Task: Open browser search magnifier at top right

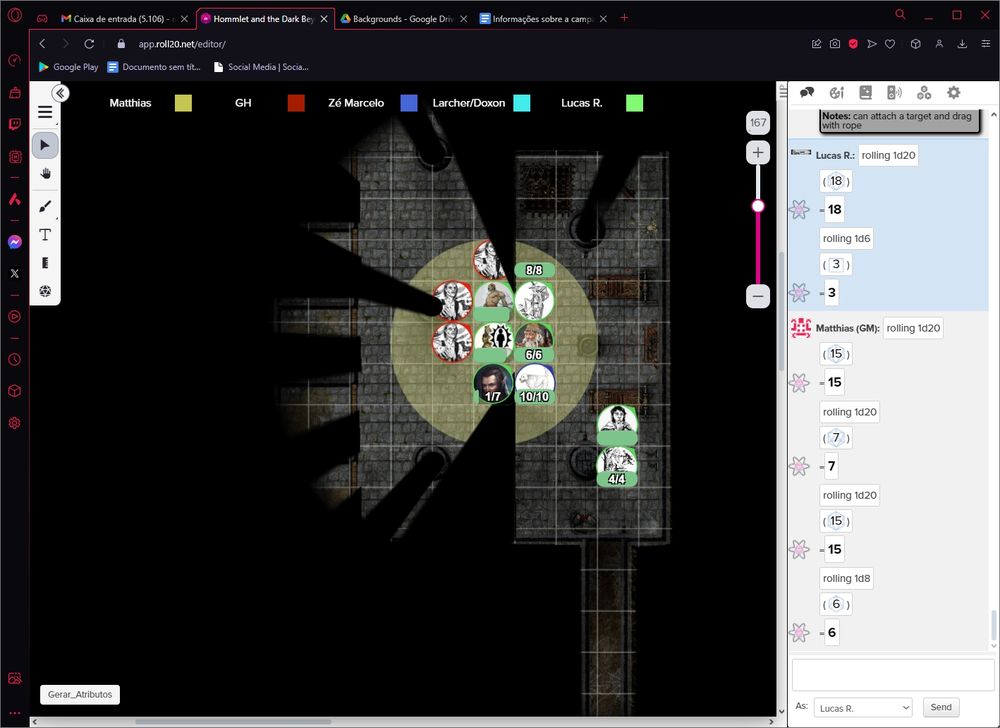Action: (x=901, y=14)
